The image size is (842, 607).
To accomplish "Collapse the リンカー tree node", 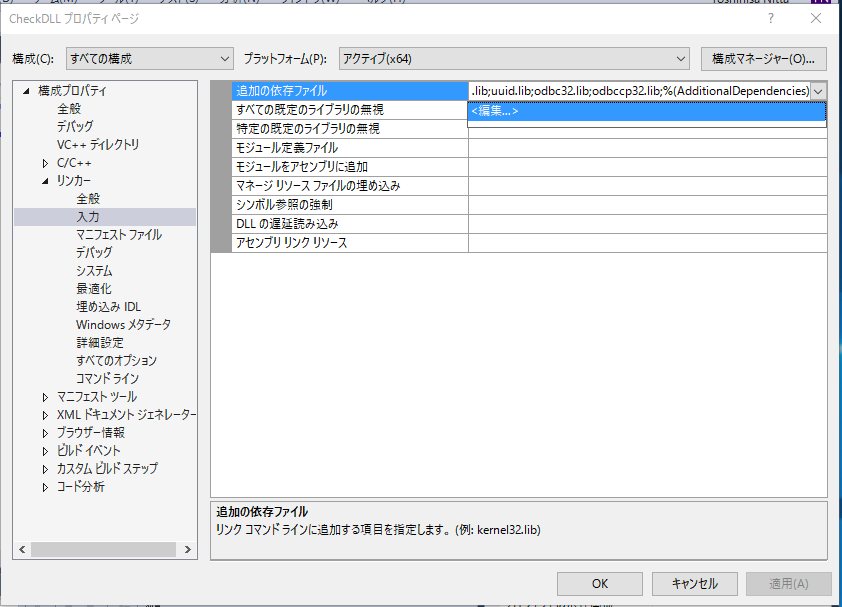I will pos(46,181).
